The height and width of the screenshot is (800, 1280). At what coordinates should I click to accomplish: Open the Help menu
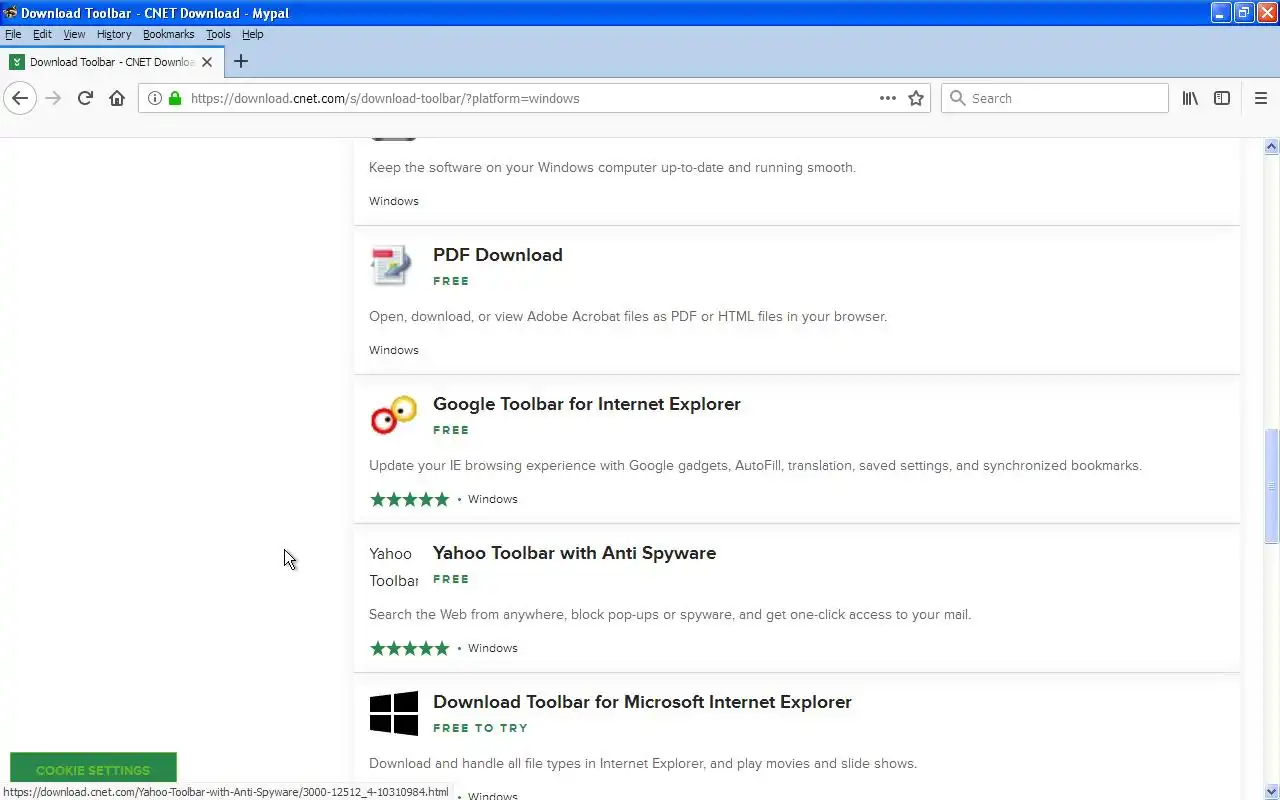[x=252, y=34]
